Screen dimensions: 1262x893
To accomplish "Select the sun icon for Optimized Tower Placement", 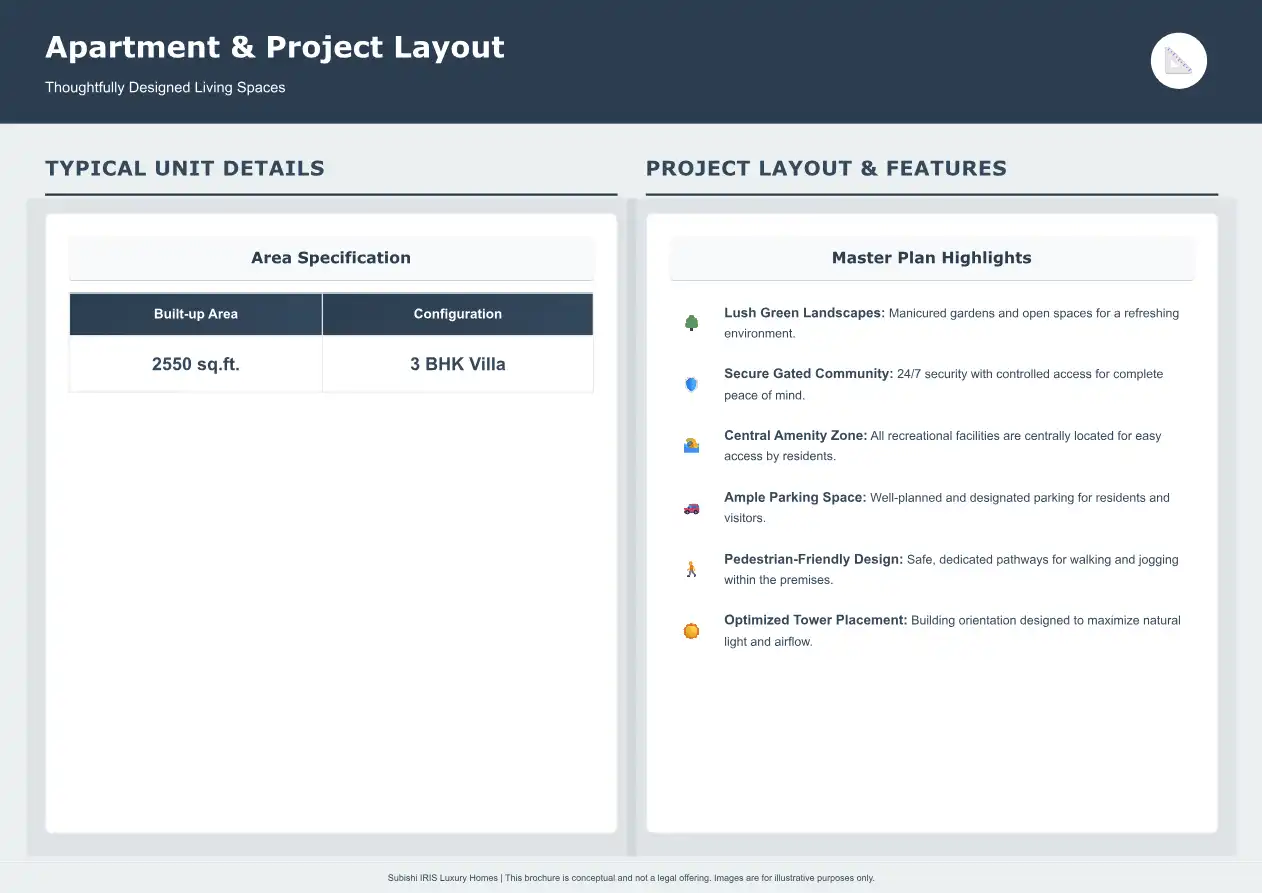I will tap(691, 631).
